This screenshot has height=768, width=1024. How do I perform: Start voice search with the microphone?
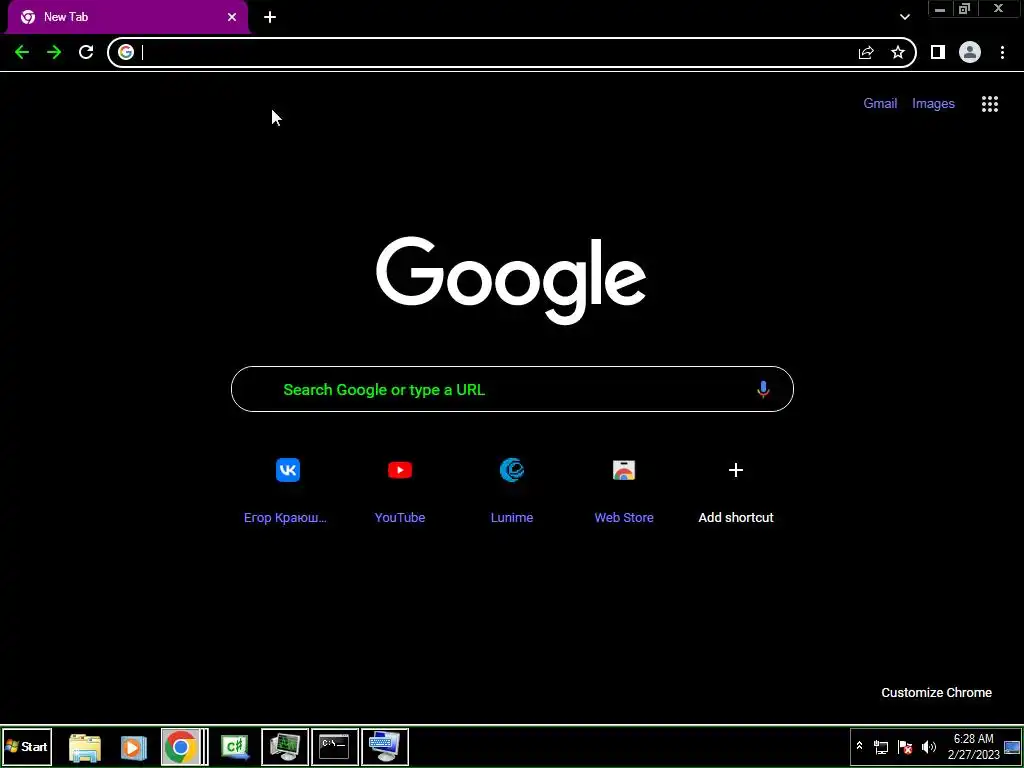763,390
